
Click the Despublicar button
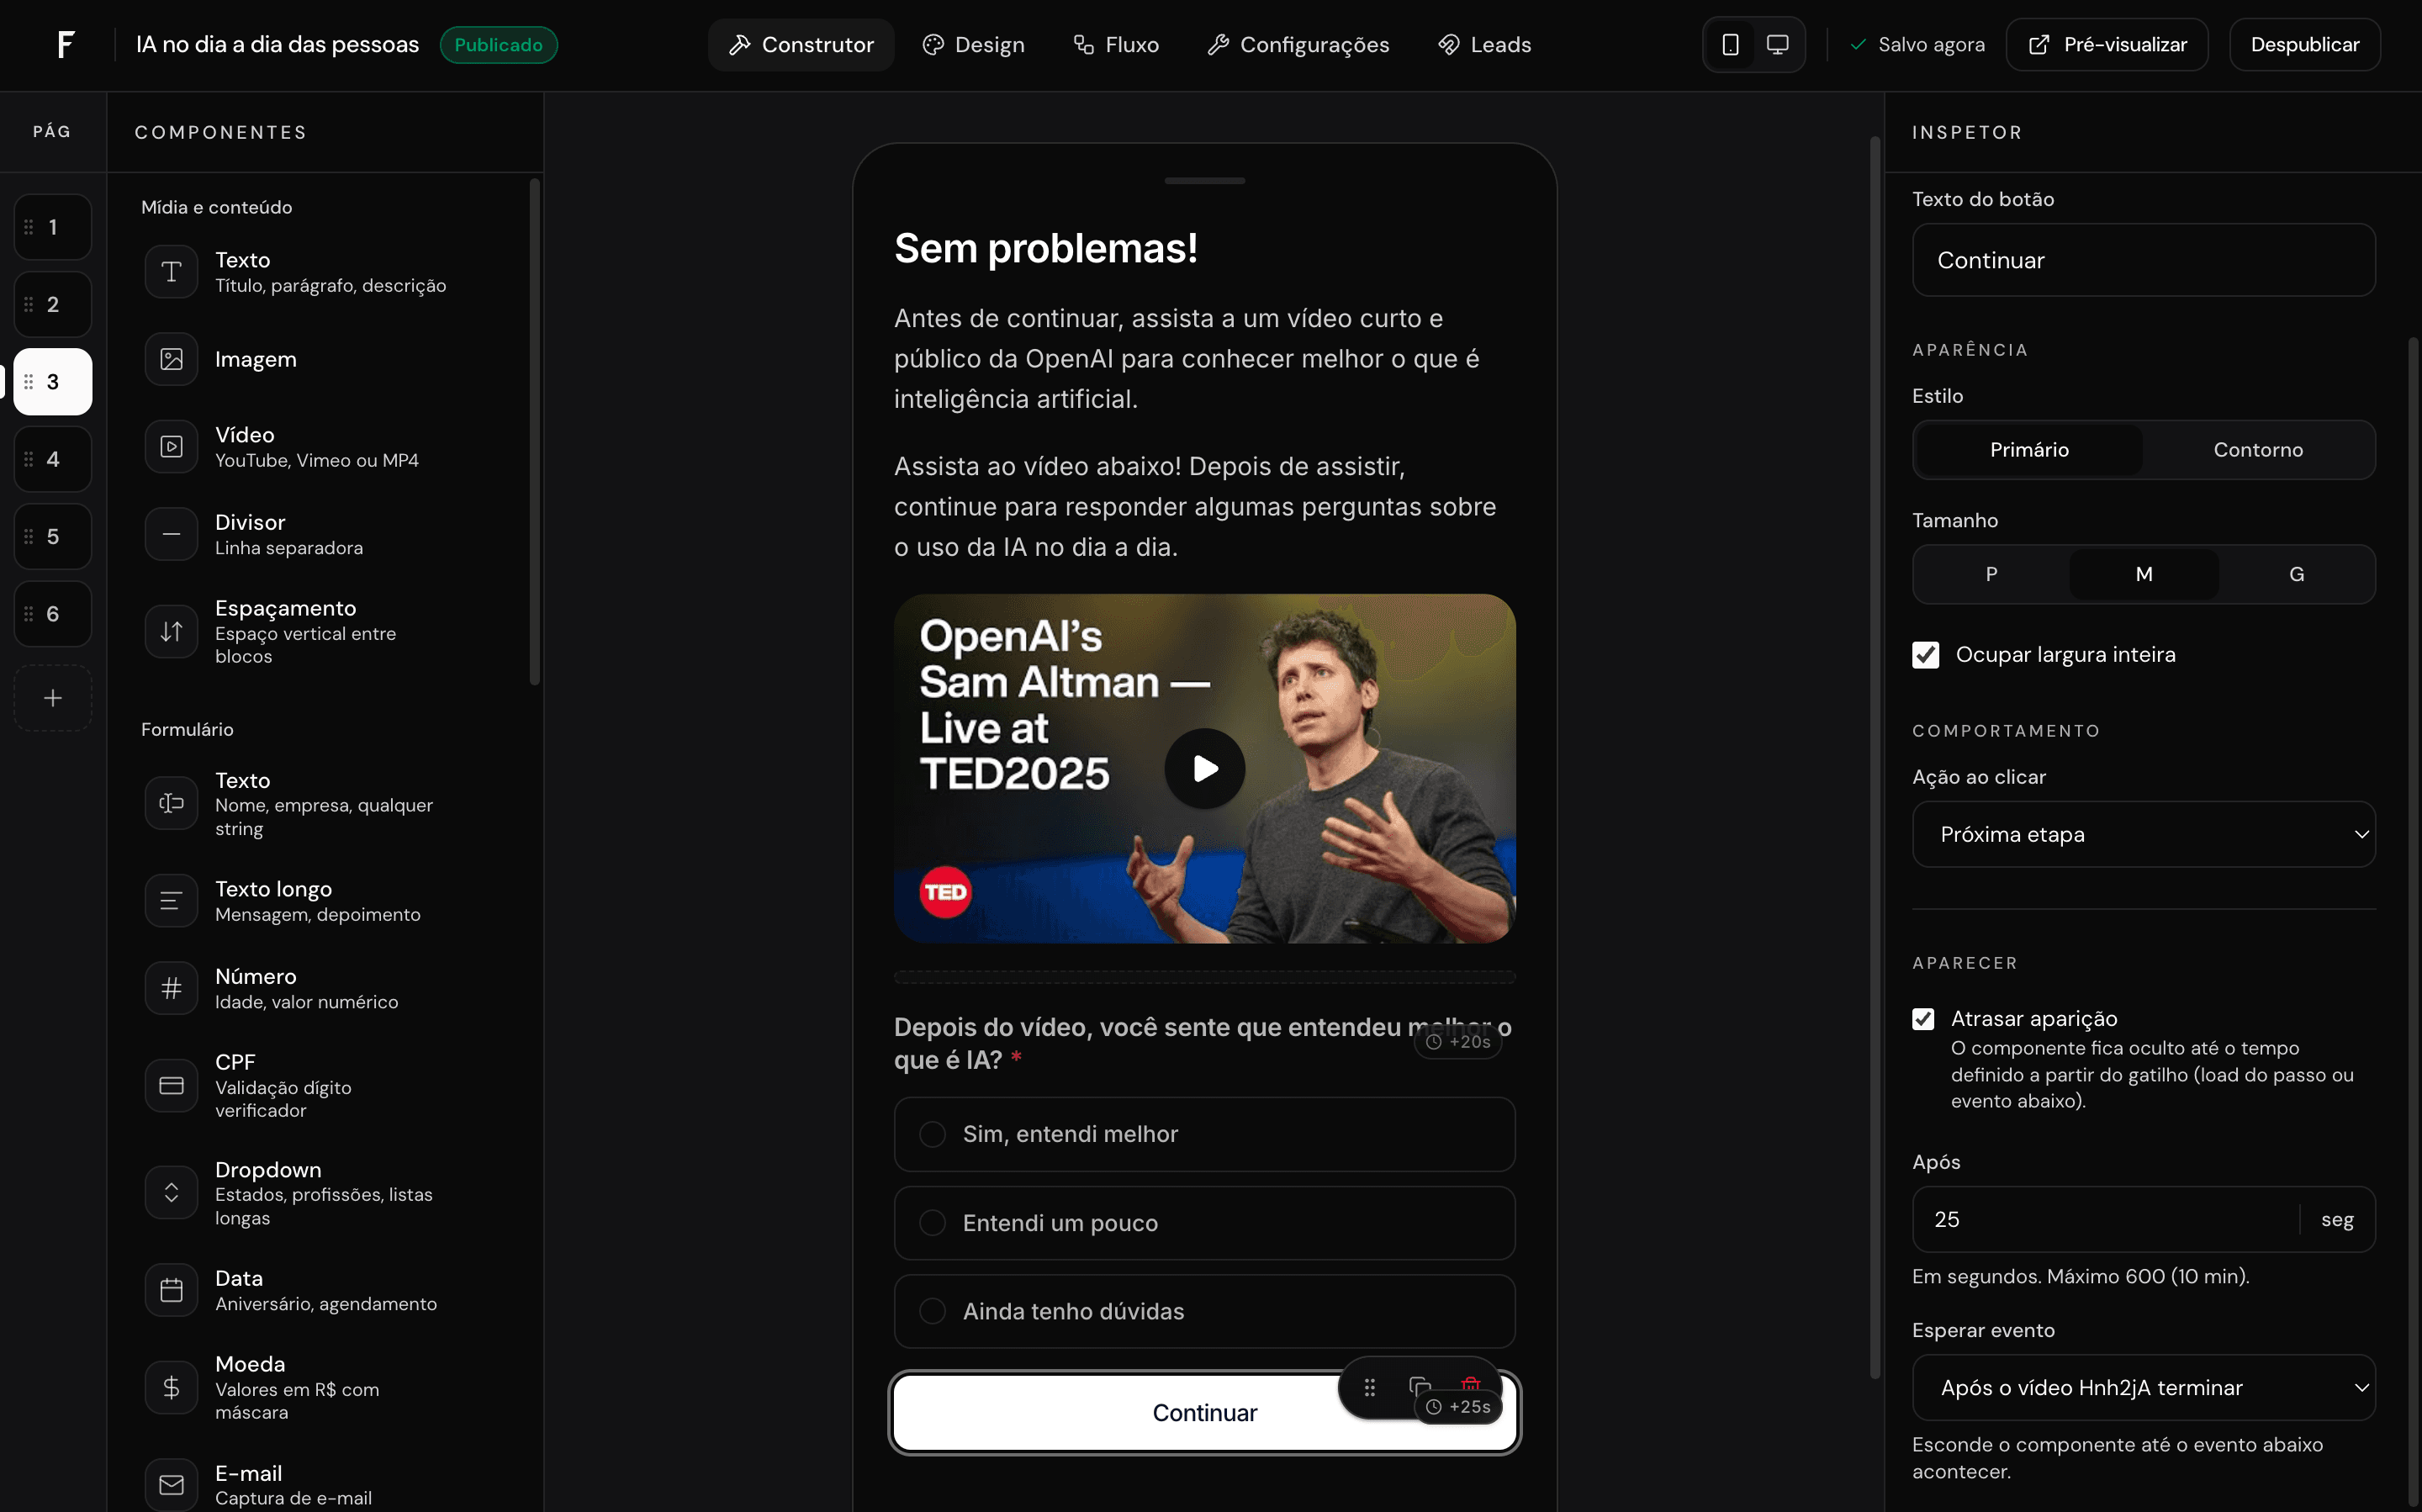click(2304, 45)
